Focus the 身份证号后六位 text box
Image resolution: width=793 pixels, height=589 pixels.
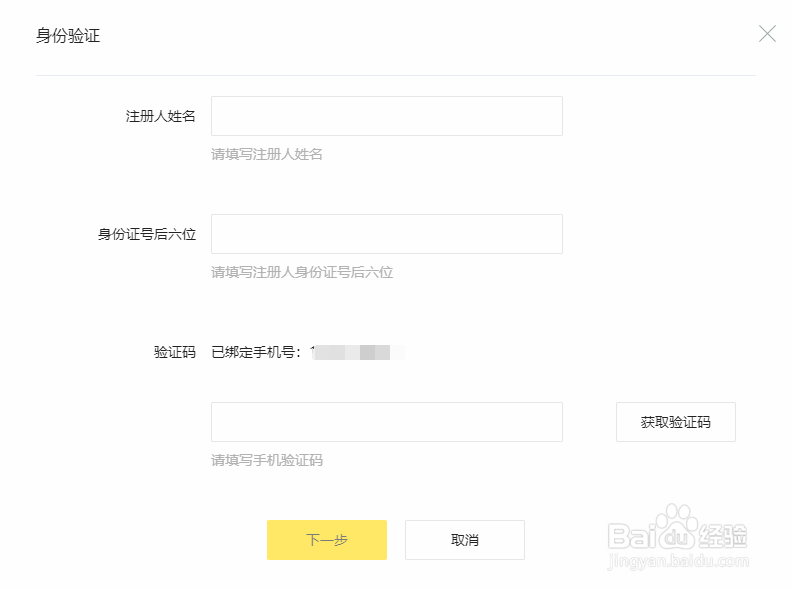point(386,234)
